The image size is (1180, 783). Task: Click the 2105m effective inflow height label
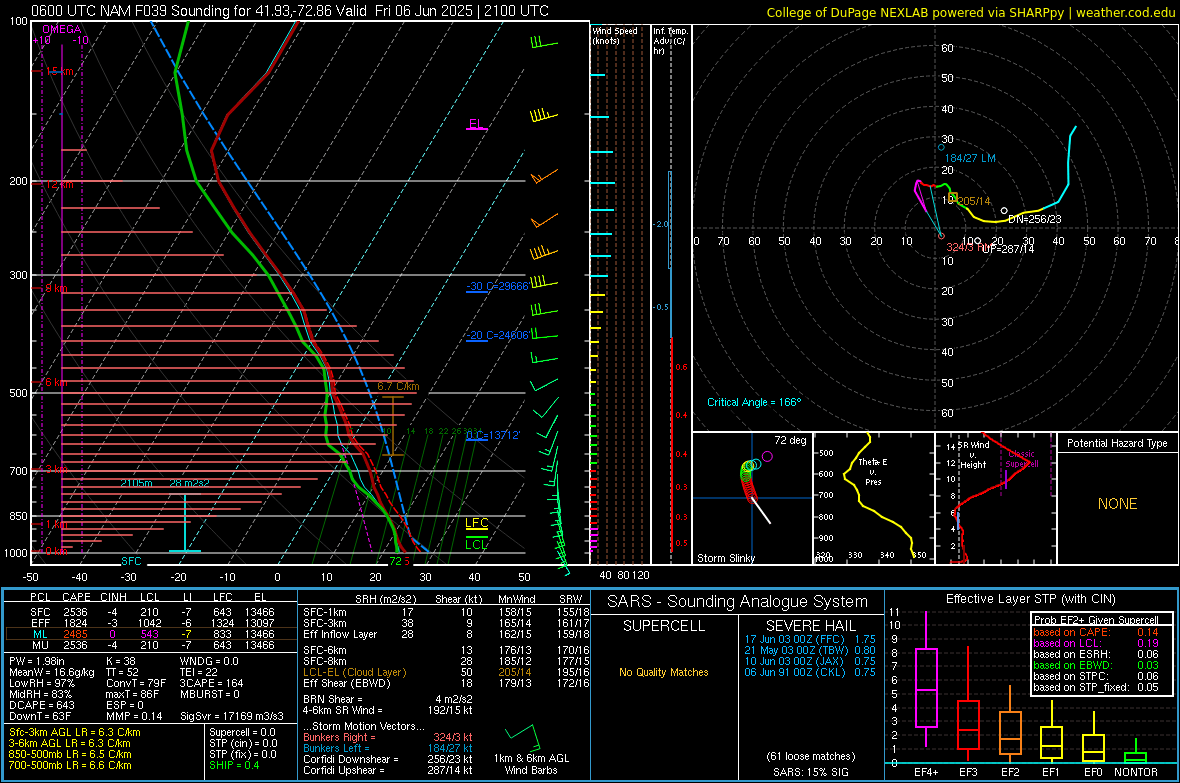point(137,483)
